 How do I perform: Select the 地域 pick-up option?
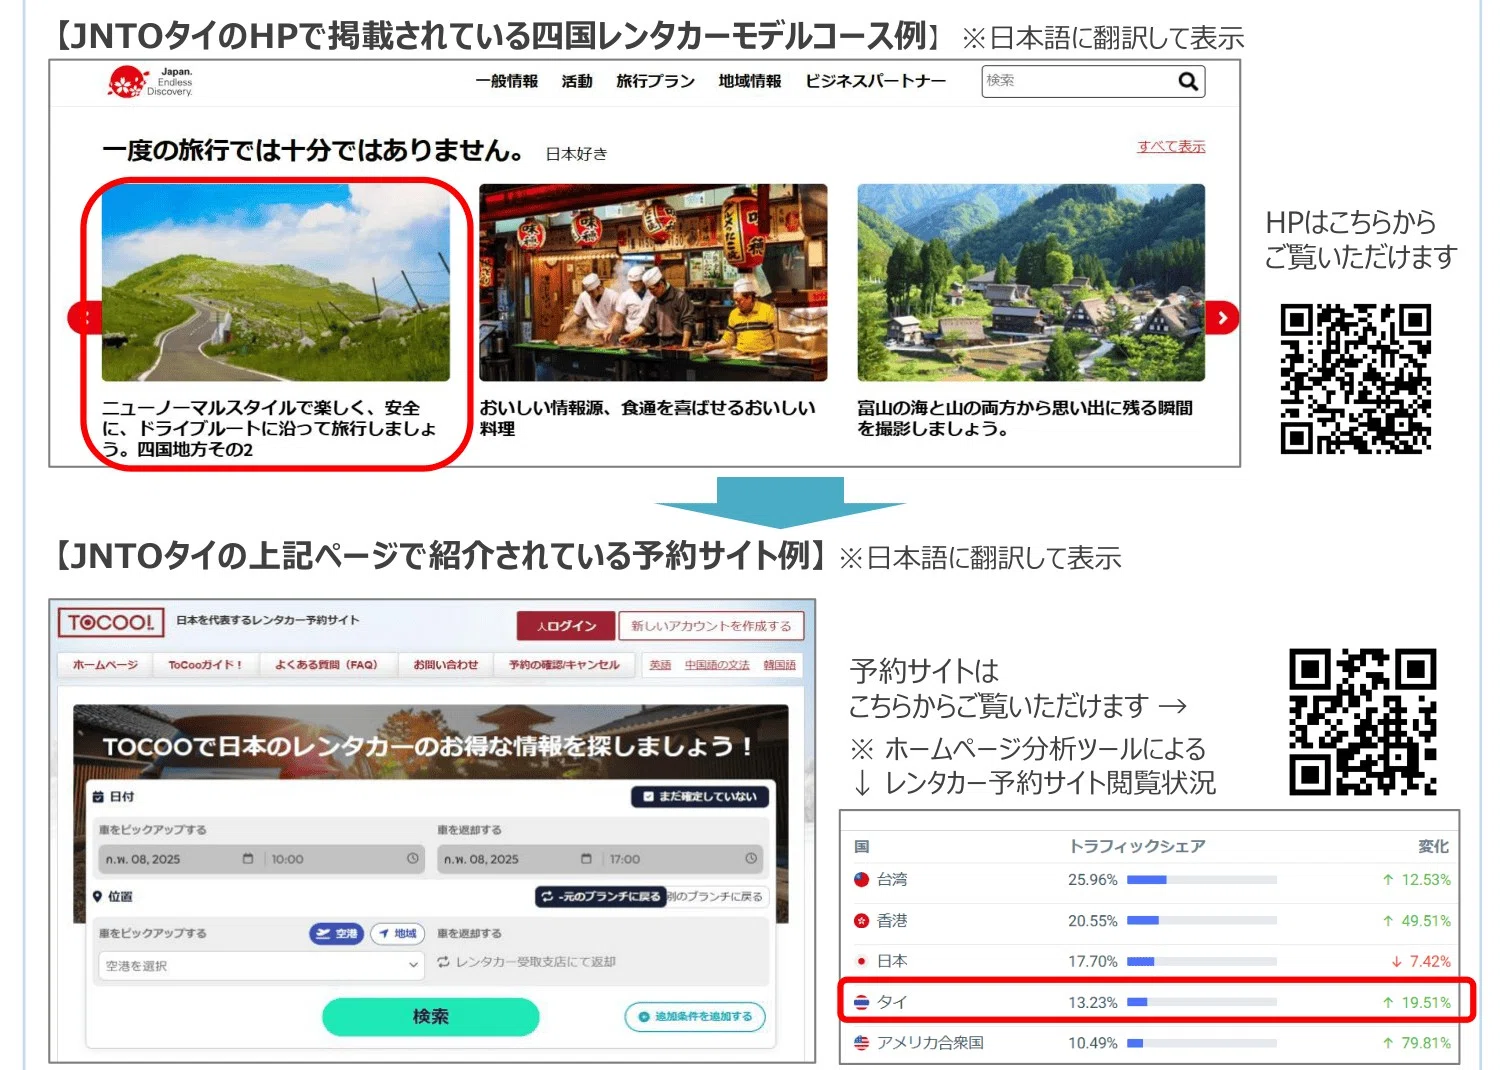tap(398, 934)
